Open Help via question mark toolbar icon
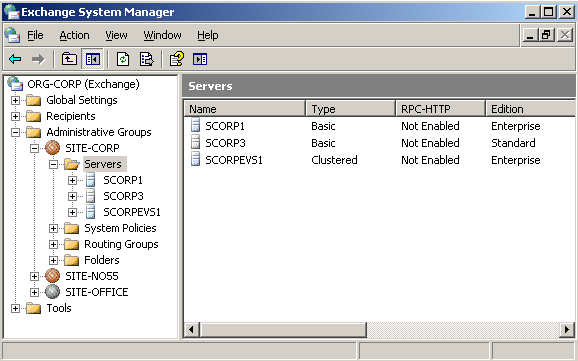 tap(177, 59)
